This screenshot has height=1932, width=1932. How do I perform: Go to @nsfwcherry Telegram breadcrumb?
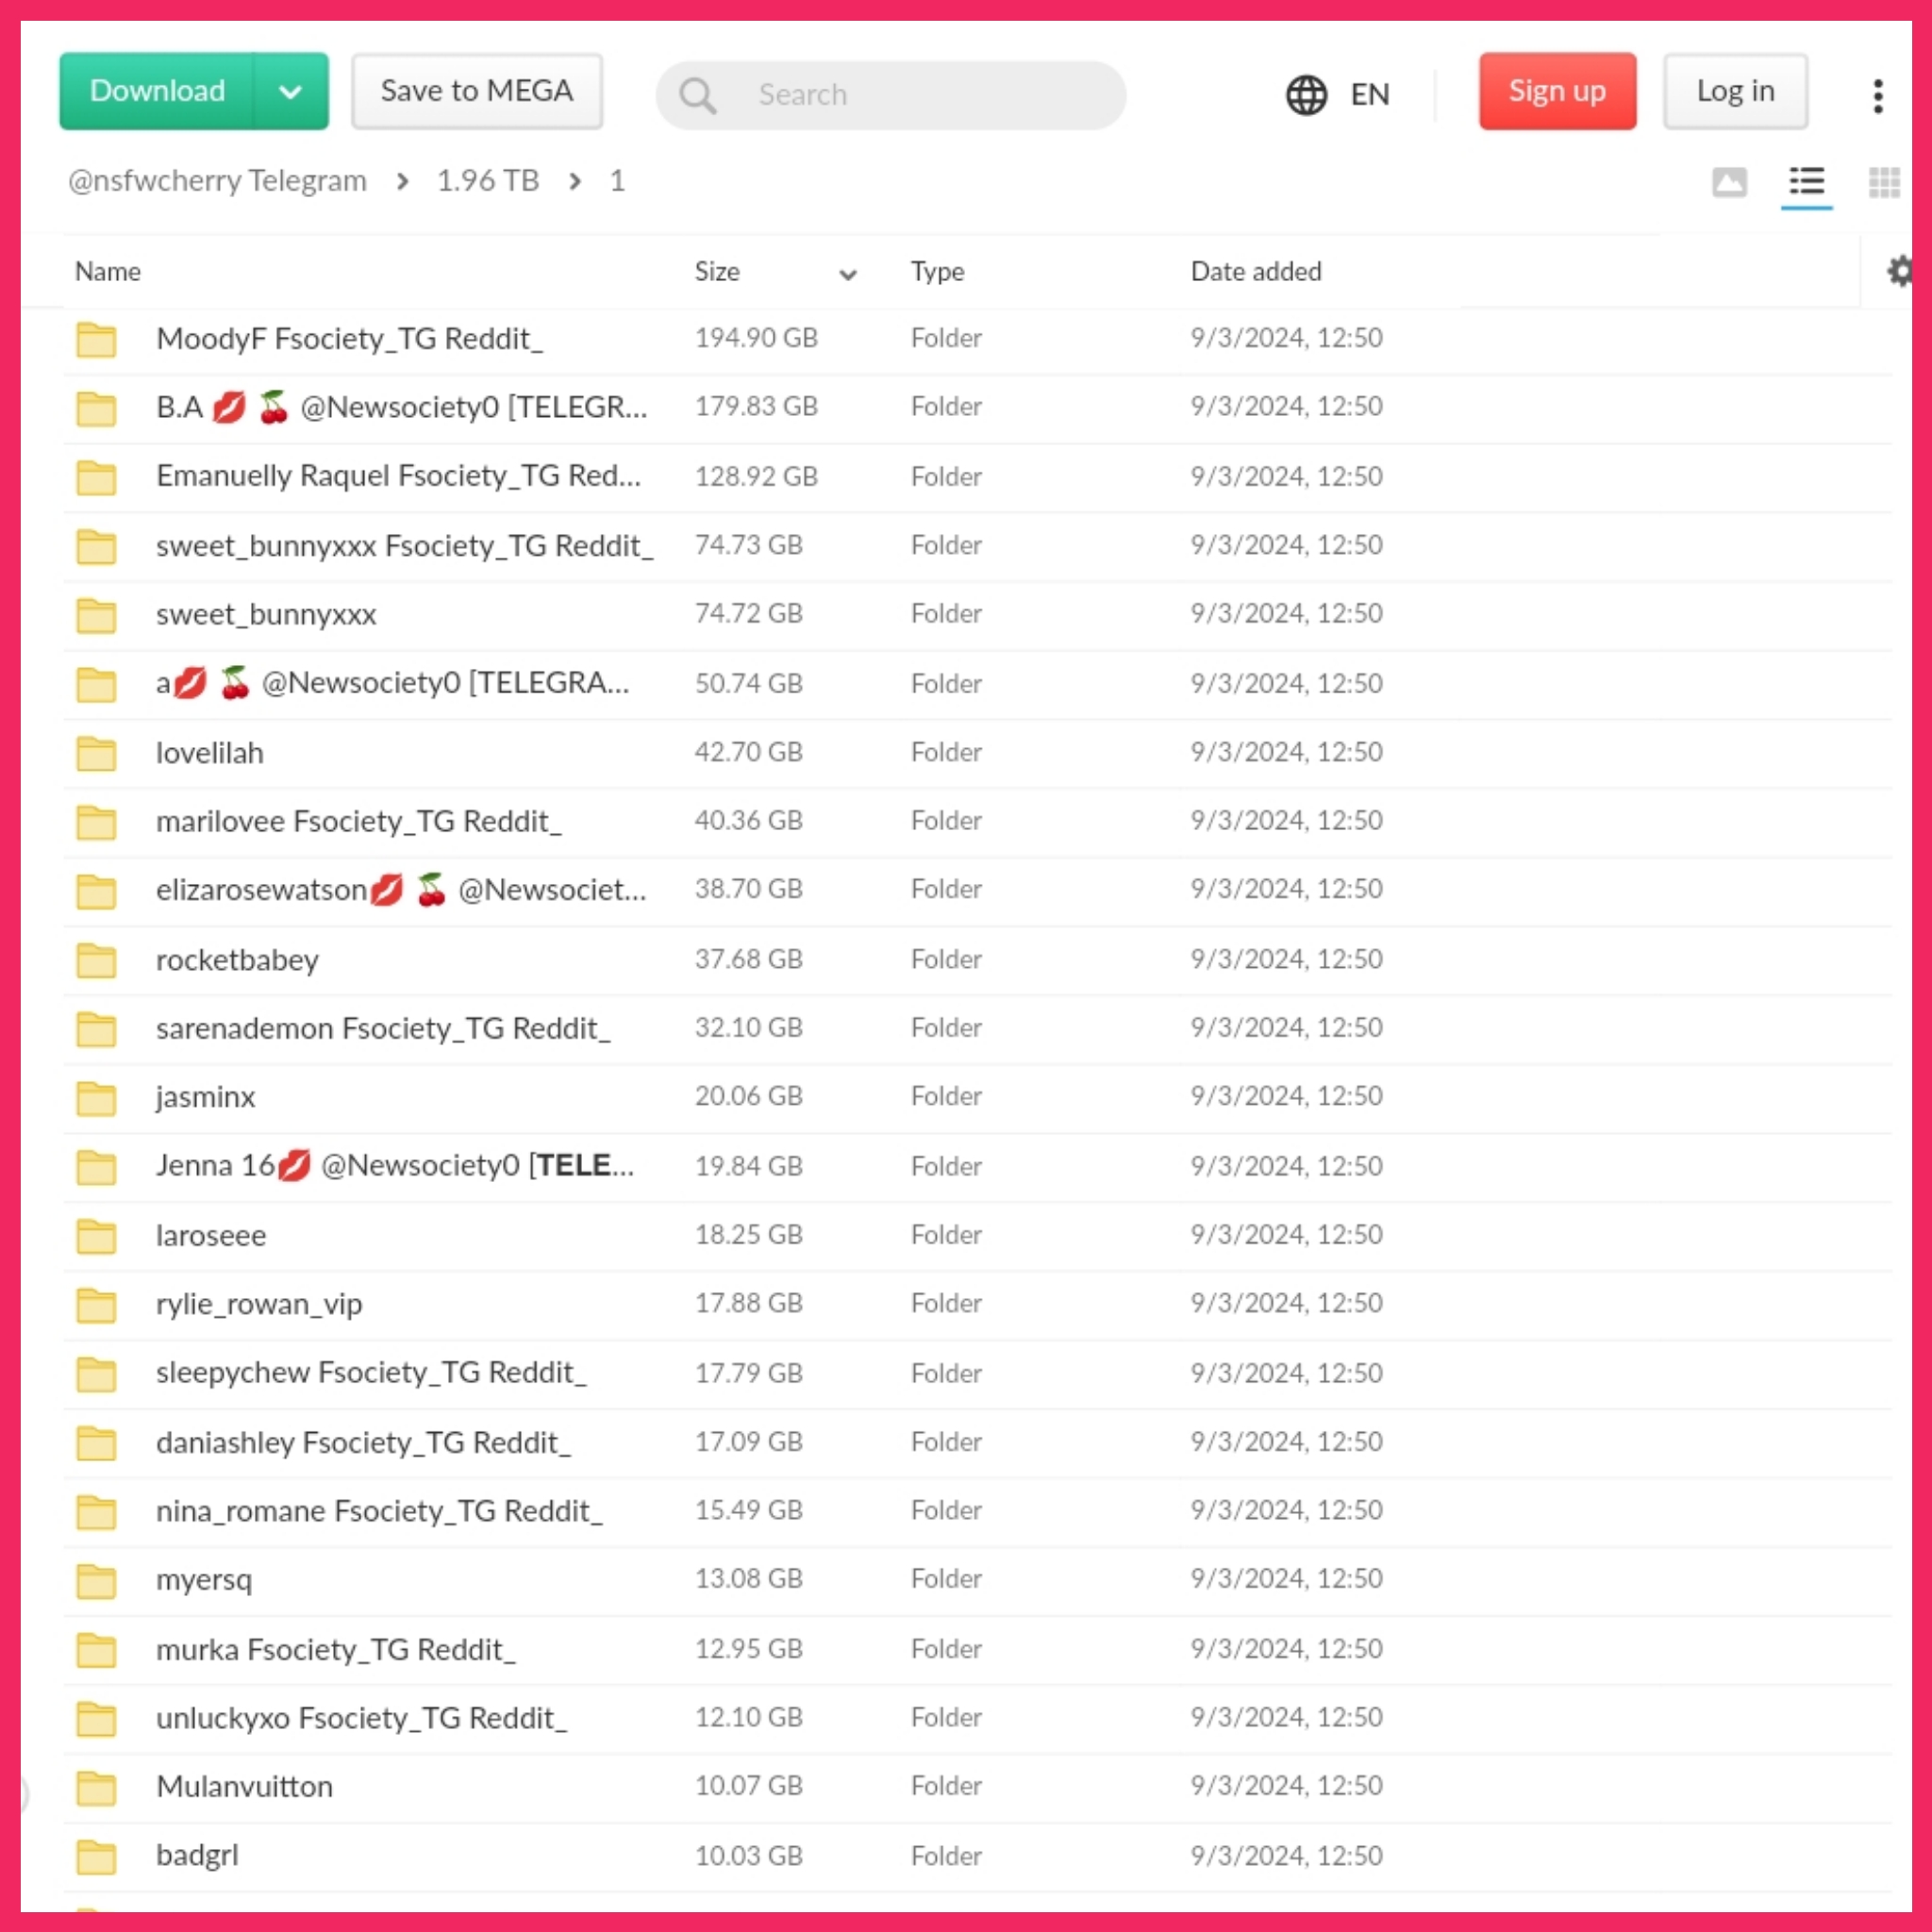pyautogui.click(x=217, y=181)
